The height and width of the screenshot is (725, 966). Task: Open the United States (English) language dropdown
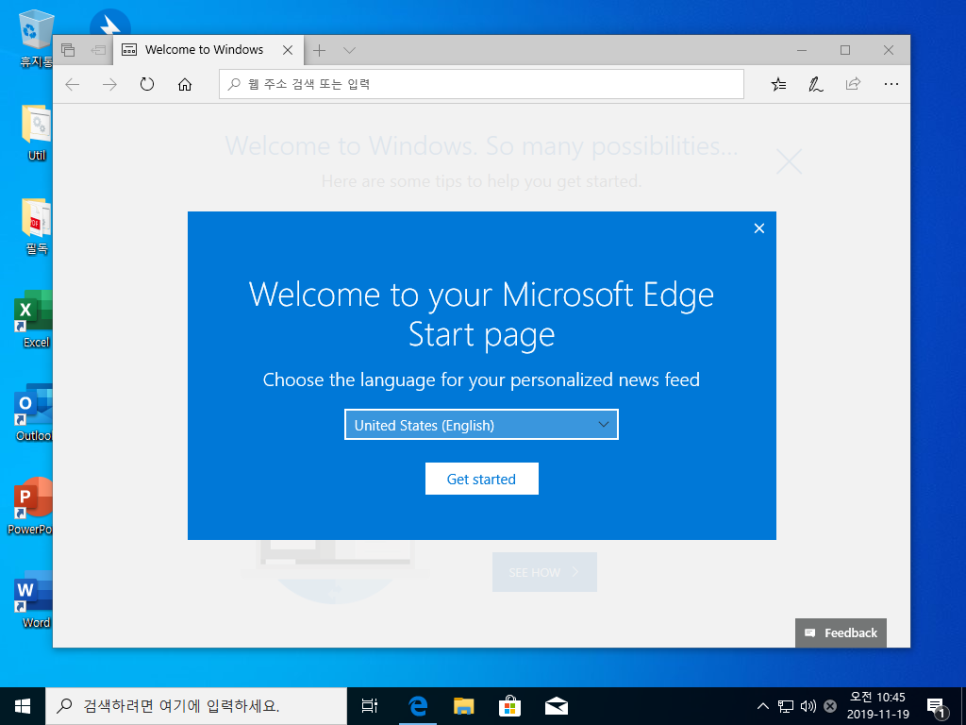click(x=481, y=425)
